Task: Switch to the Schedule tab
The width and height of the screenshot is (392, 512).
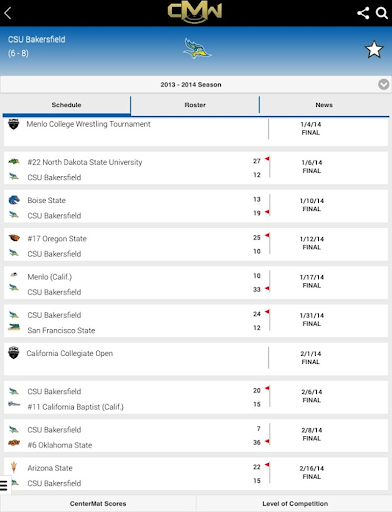Action: pyautogui.click(x=66, y=105)
